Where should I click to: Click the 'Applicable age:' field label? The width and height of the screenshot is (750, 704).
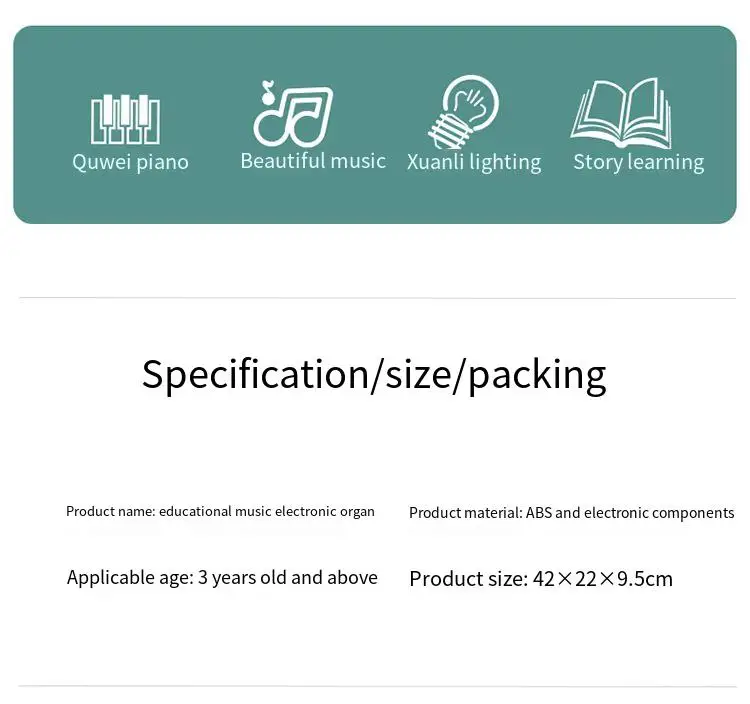coord(130,577)
